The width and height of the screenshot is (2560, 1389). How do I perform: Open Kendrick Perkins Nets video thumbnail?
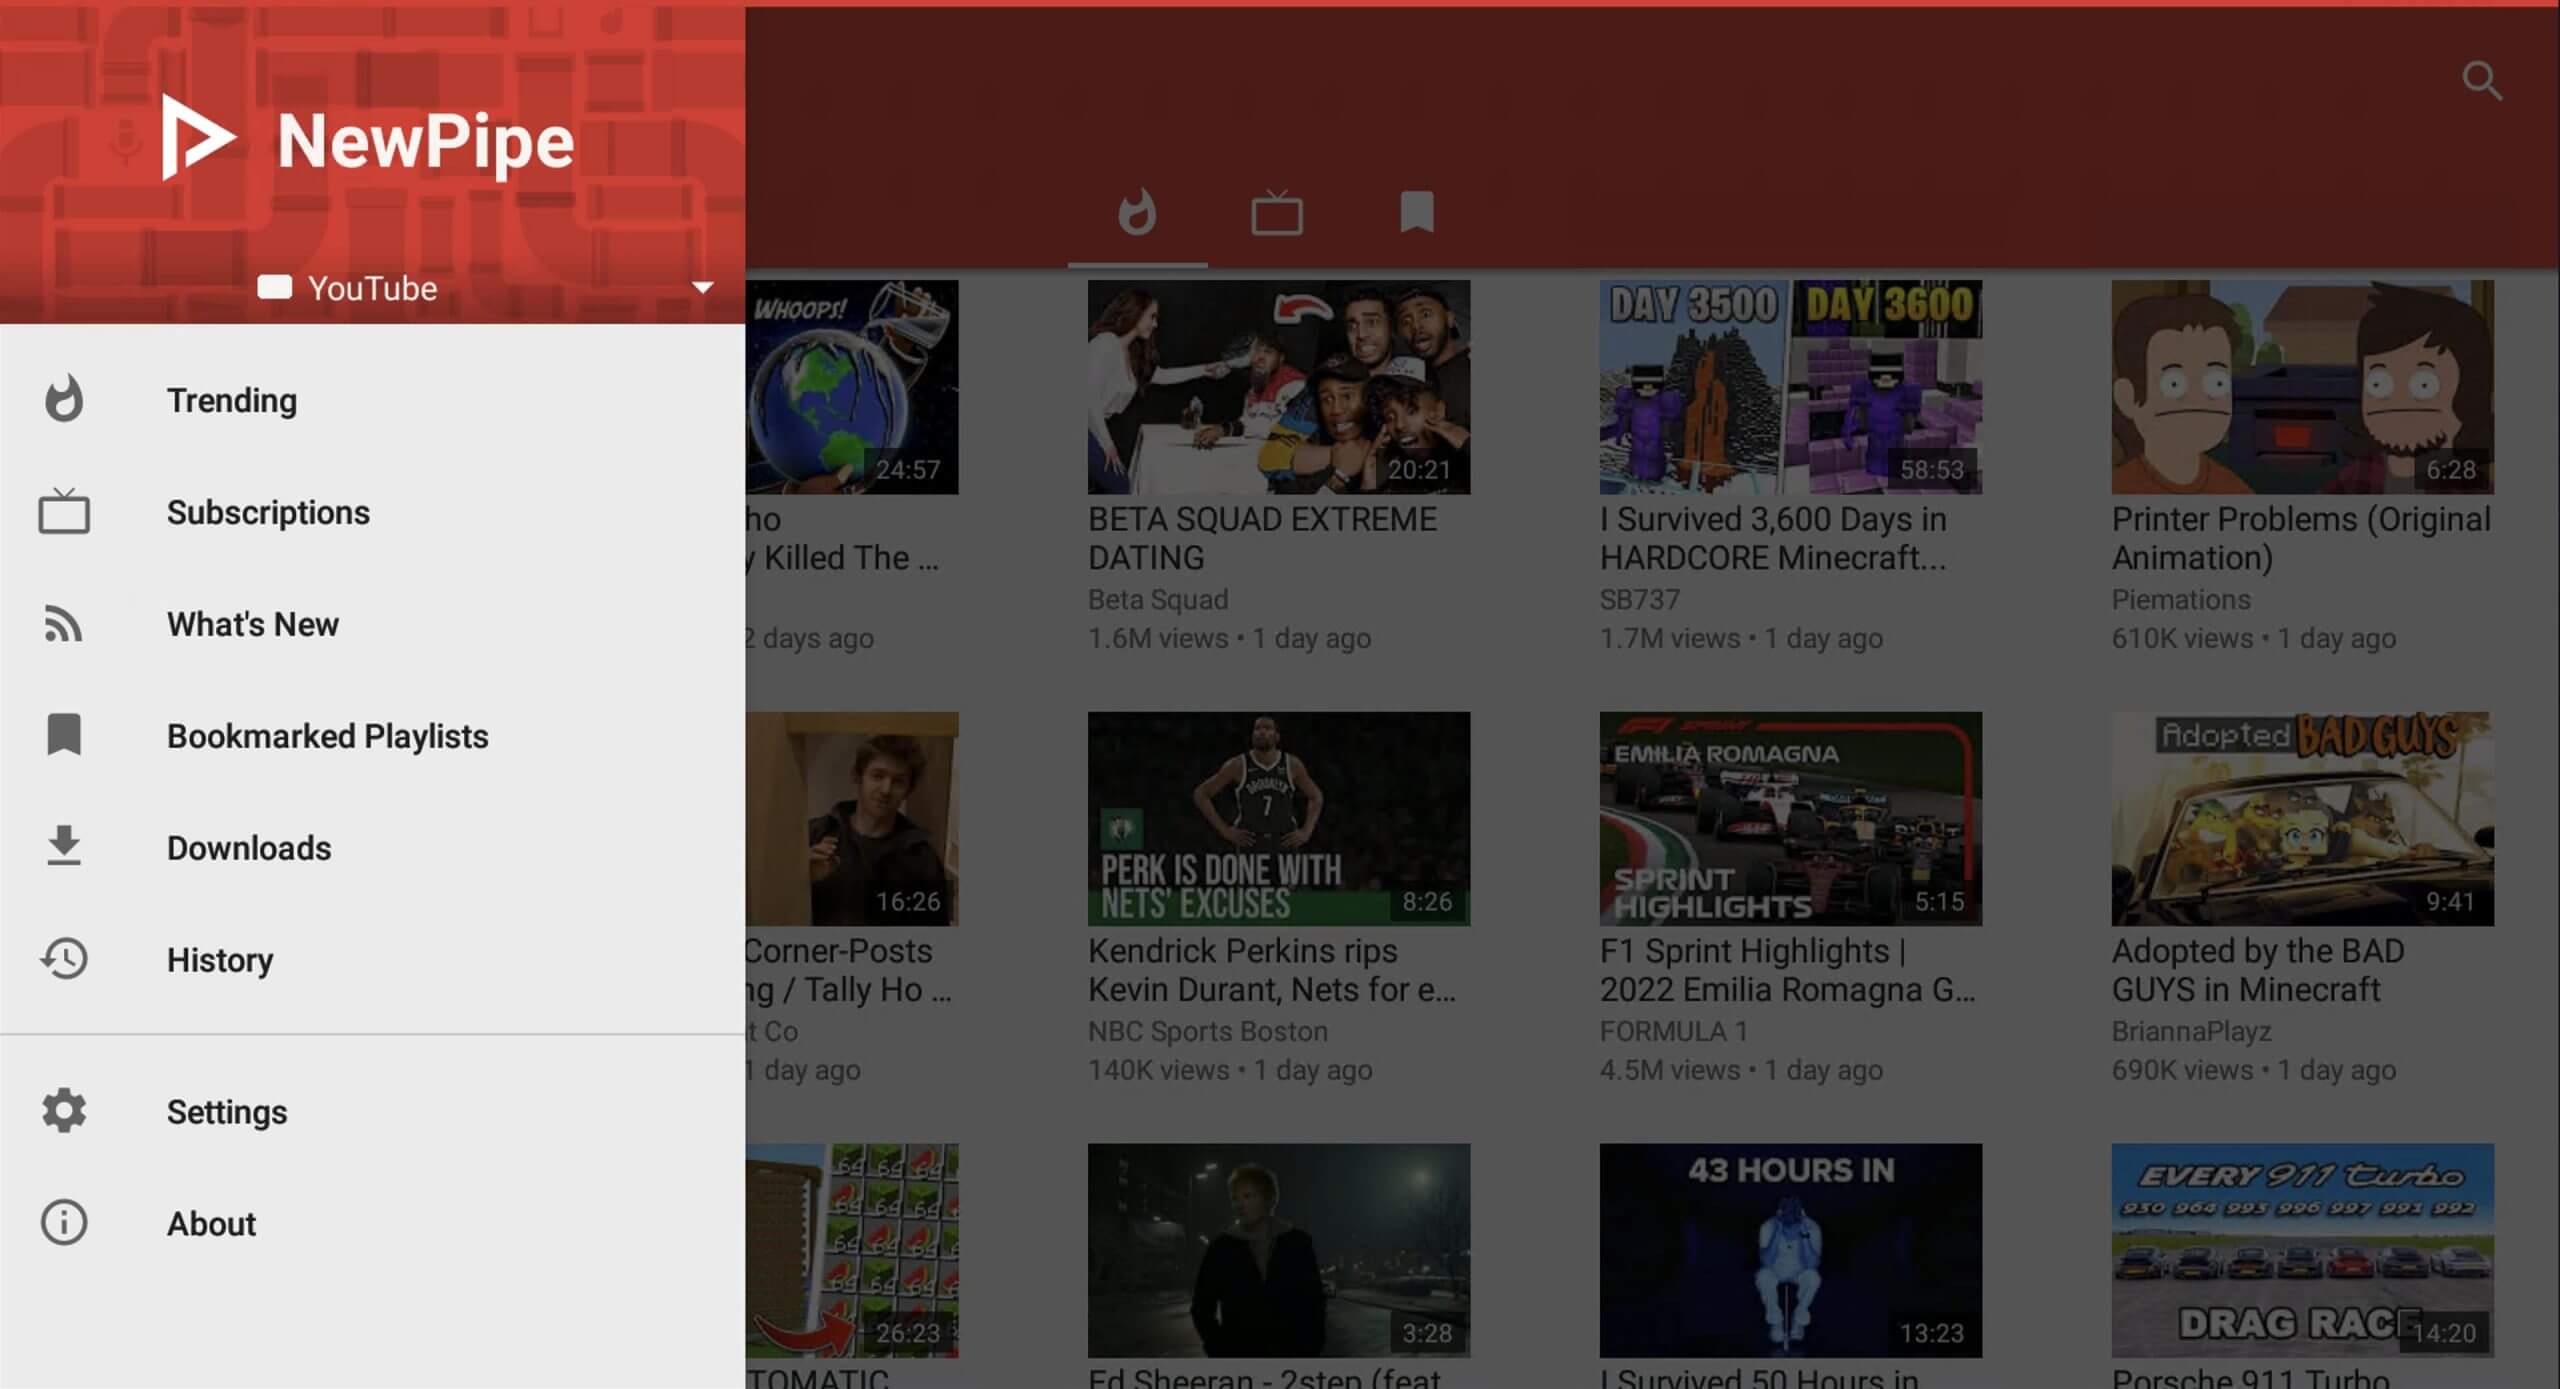(x=1278, y=818)
